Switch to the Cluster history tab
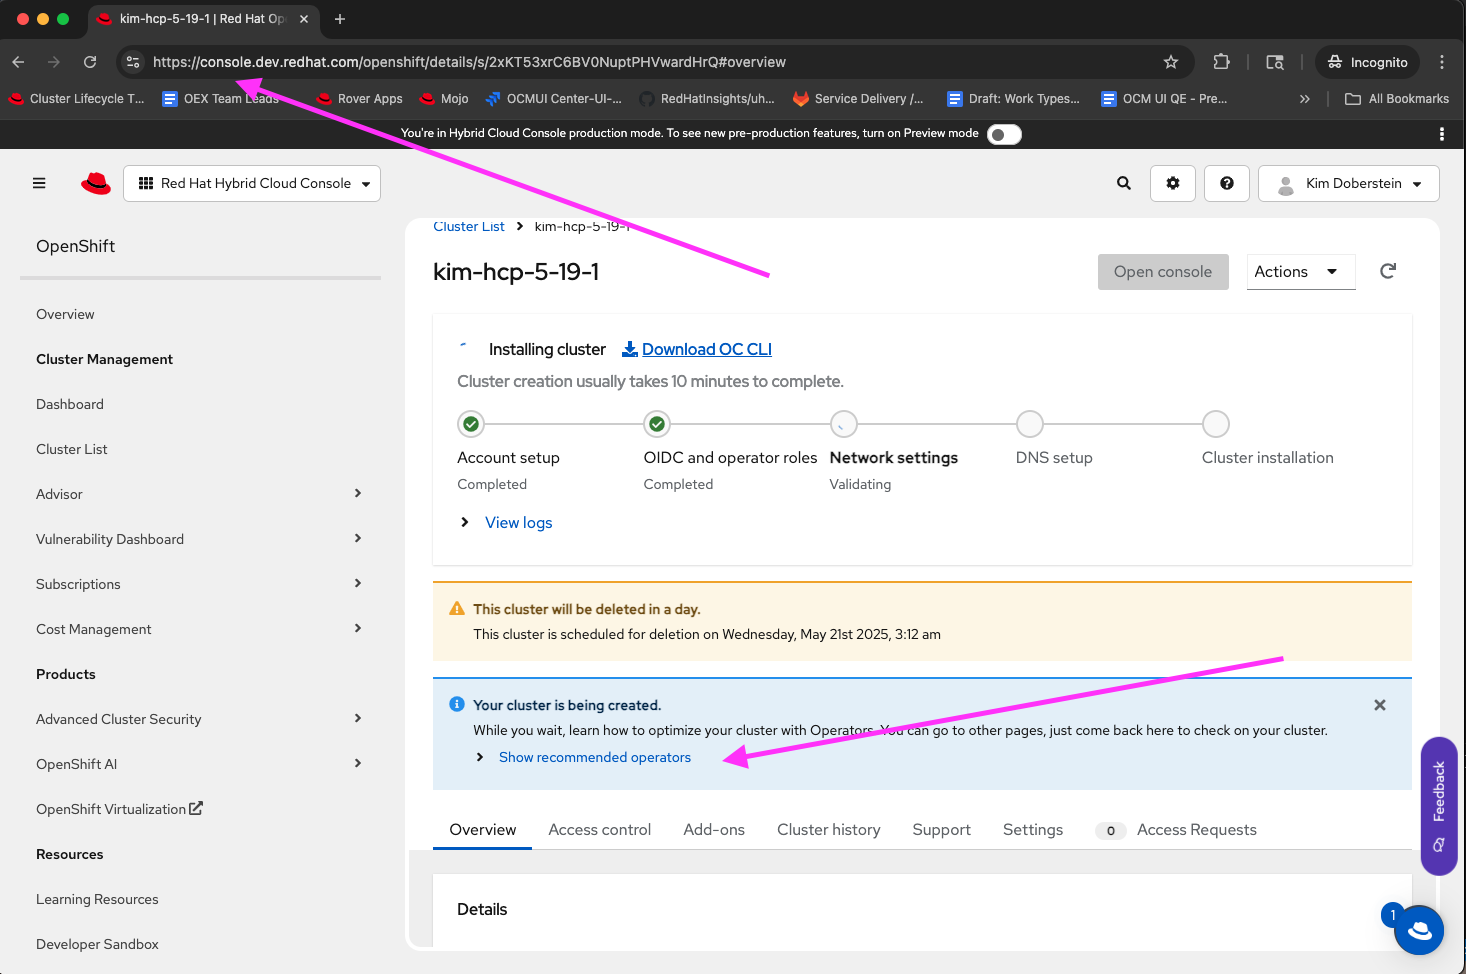 coord(829,830)
